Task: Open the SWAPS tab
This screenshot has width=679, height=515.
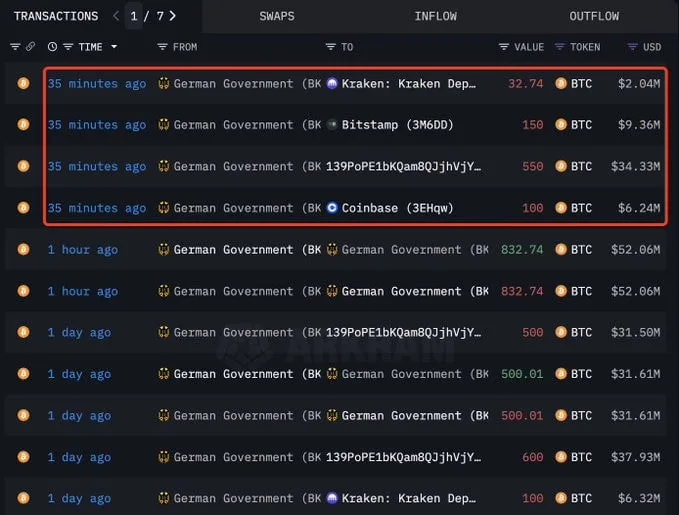Action: point(277,16)
